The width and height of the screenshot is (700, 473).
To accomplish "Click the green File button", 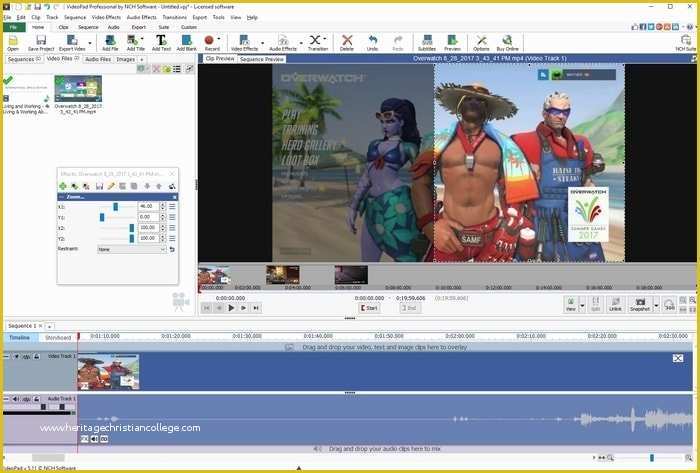I will [x=14, y=27].
